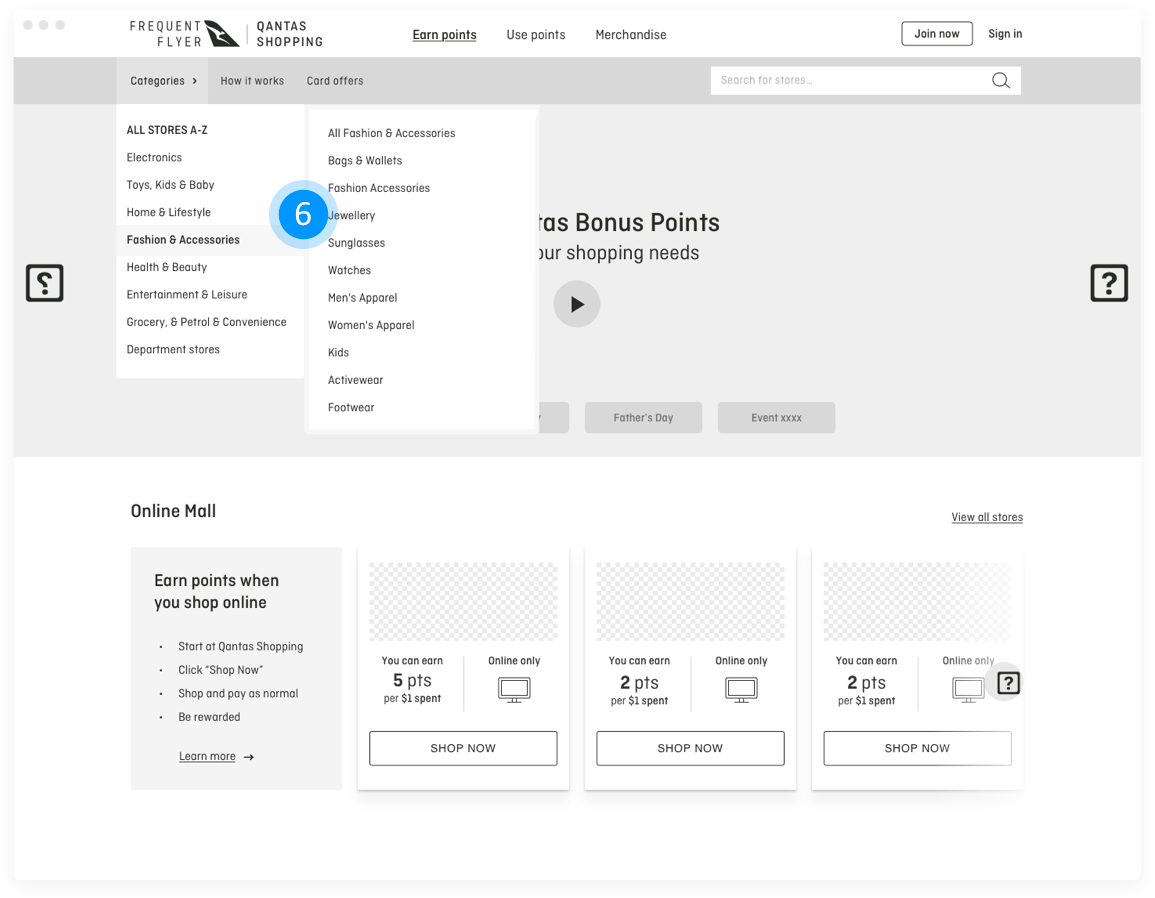
Task: Focus the Search for stores field
Action: click(866, 80)
